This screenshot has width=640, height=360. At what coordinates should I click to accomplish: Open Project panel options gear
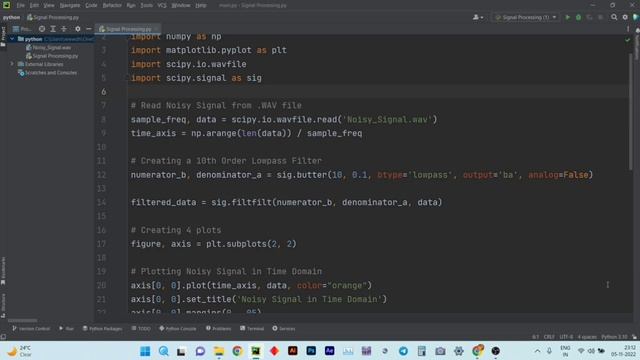click(78, 29)
